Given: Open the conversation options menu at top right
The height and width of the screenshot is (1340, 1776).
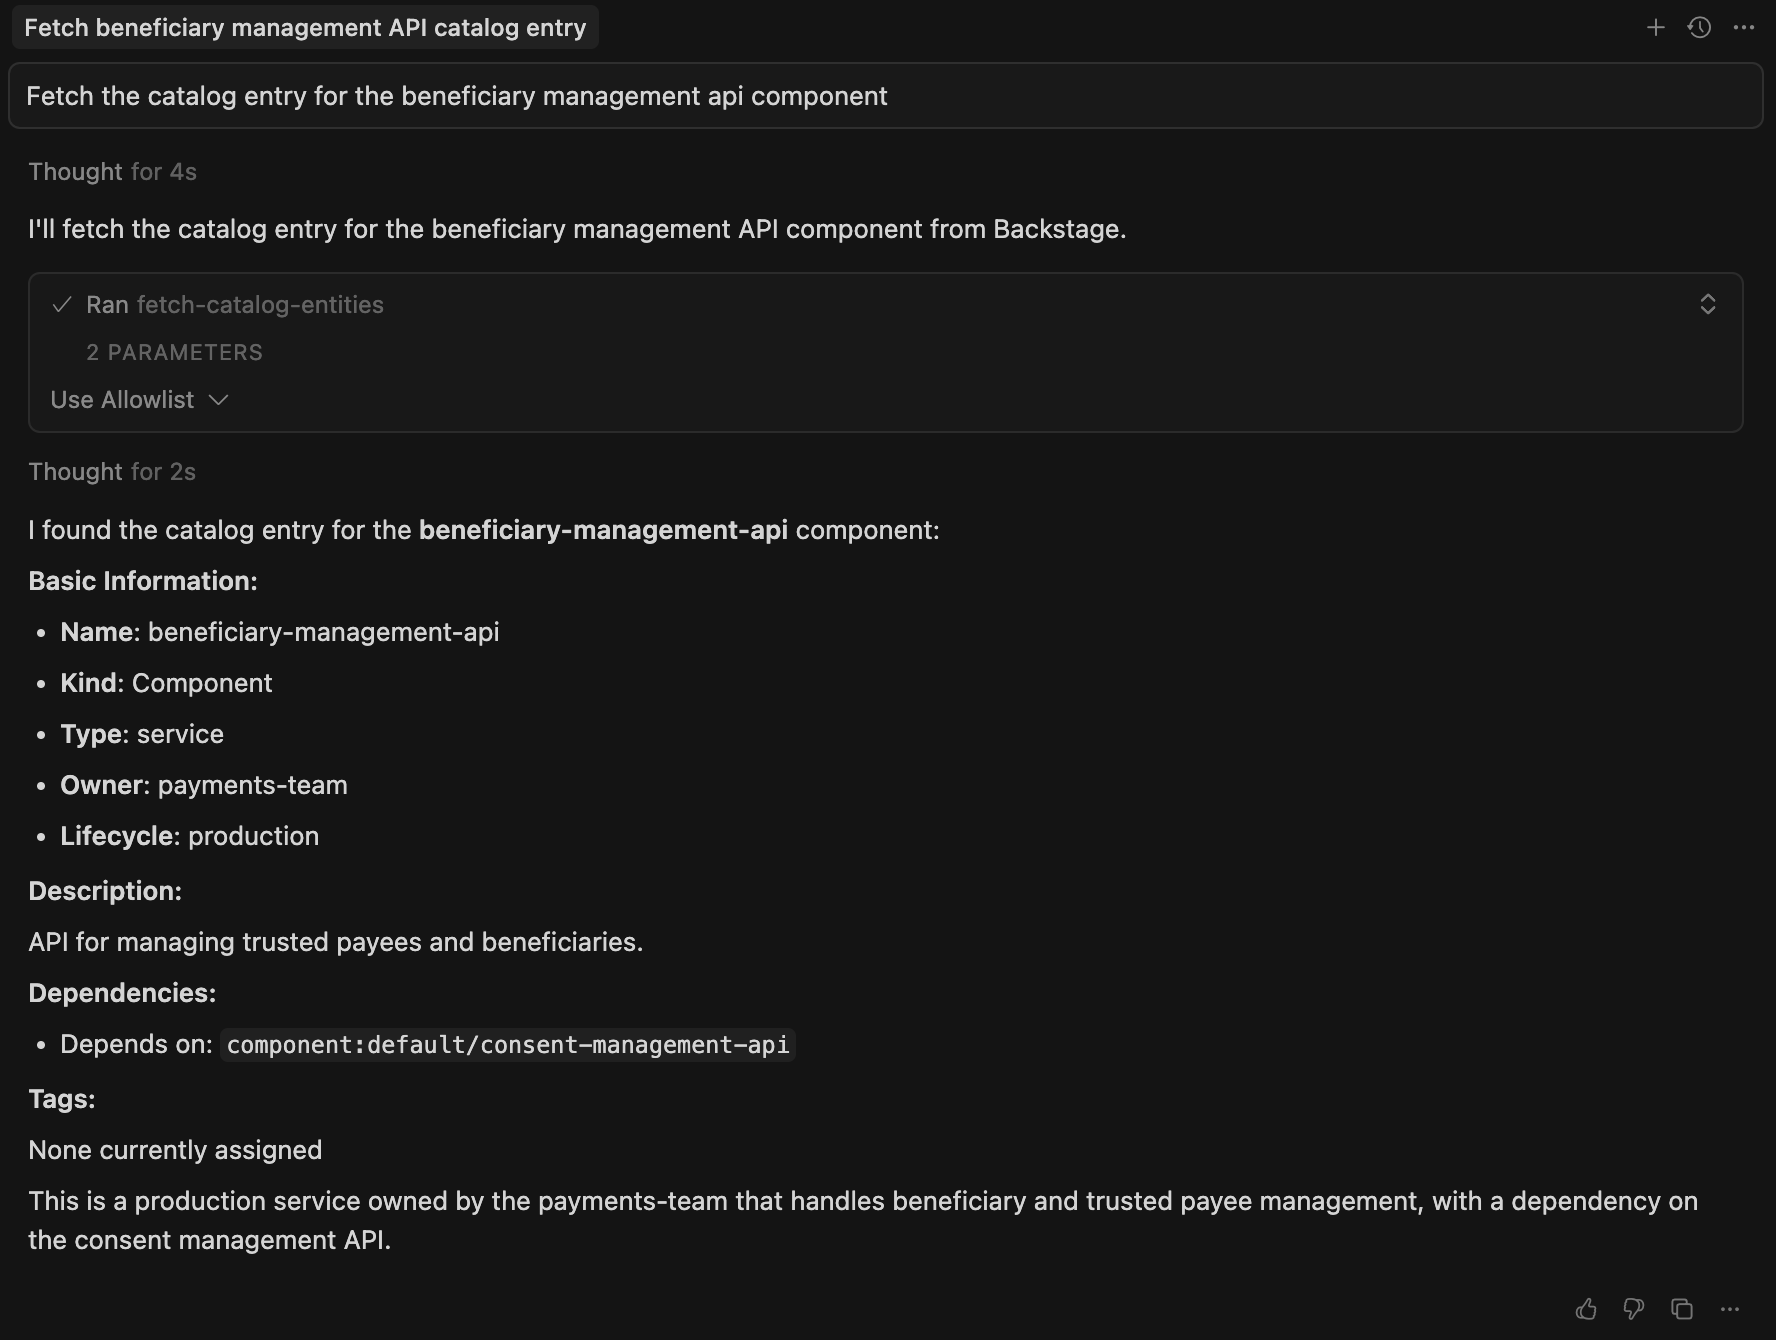Looking at the screenshot, I should tap(1745, 27).
